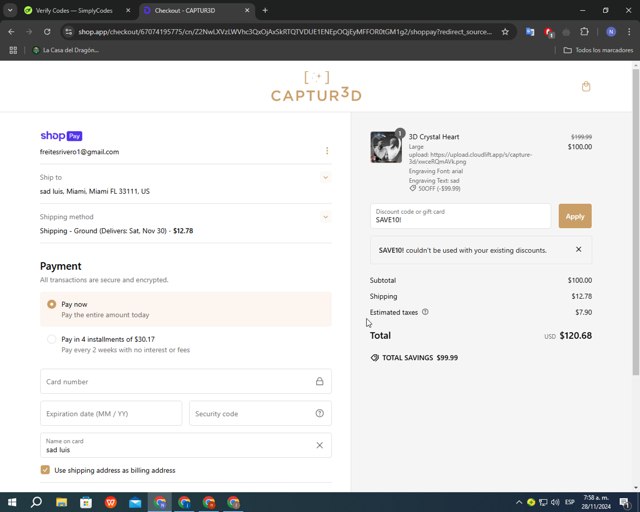Open the Mail app from the taskbar
Screen dimensions: 640x512
(135, 502)
